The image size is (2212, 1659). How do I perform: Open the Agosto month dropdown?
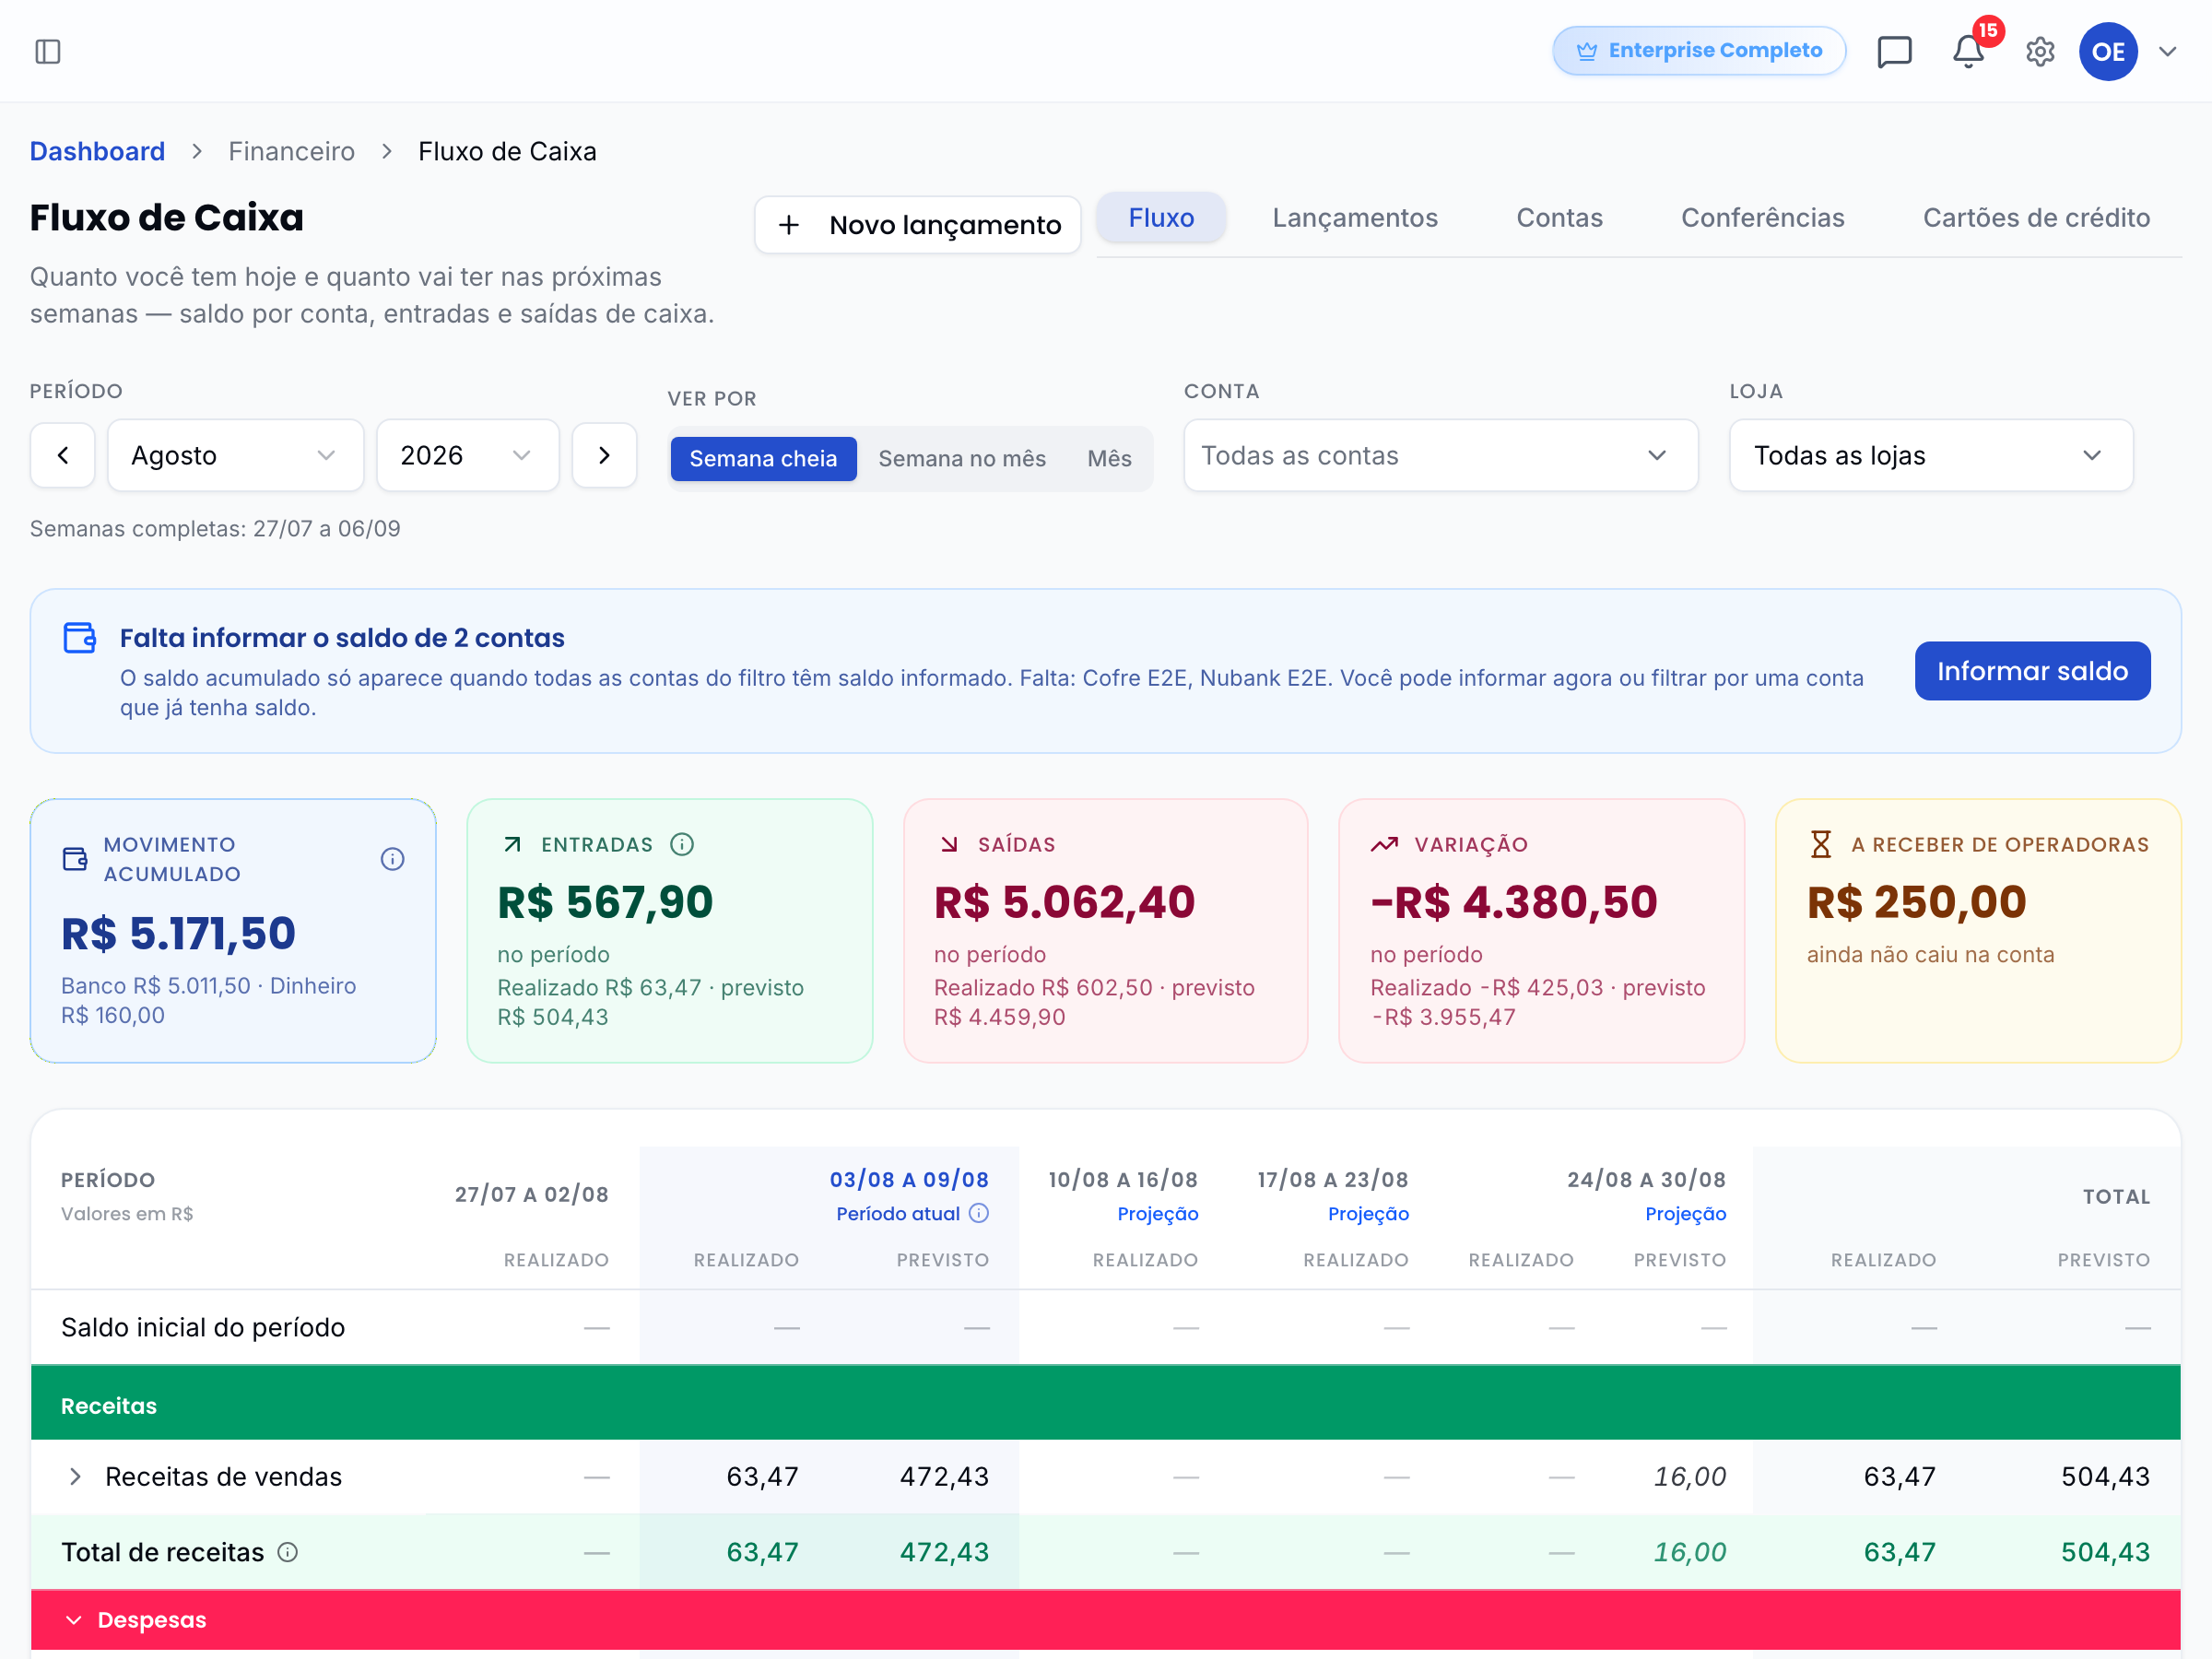pyautogui.click(x=236, y=455)
